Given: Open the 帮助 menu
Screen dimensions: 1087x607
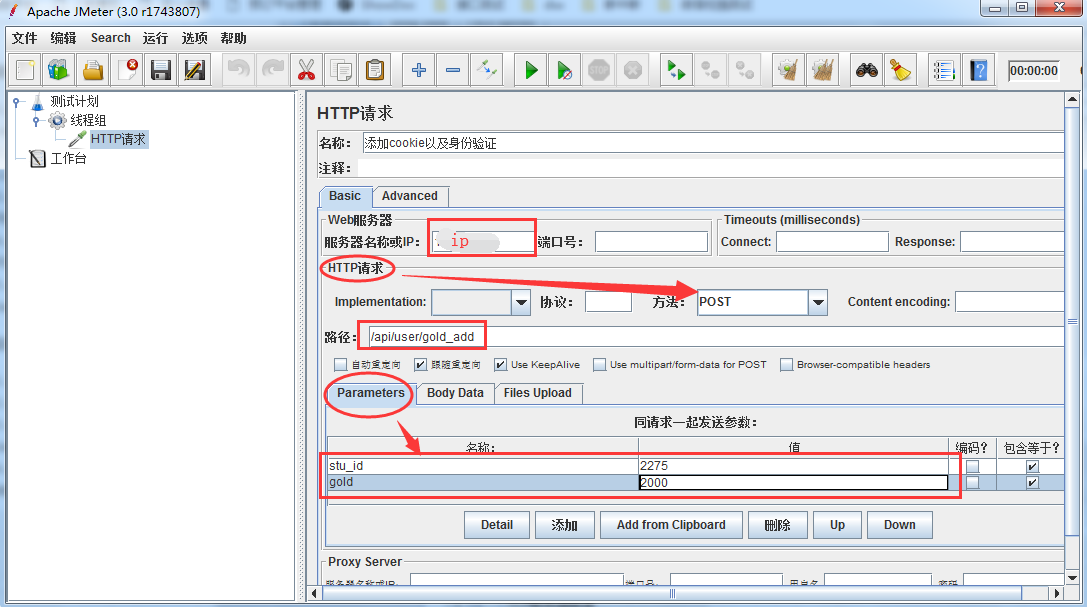Looking at the screenshot, I should click(x=234, y=38).
